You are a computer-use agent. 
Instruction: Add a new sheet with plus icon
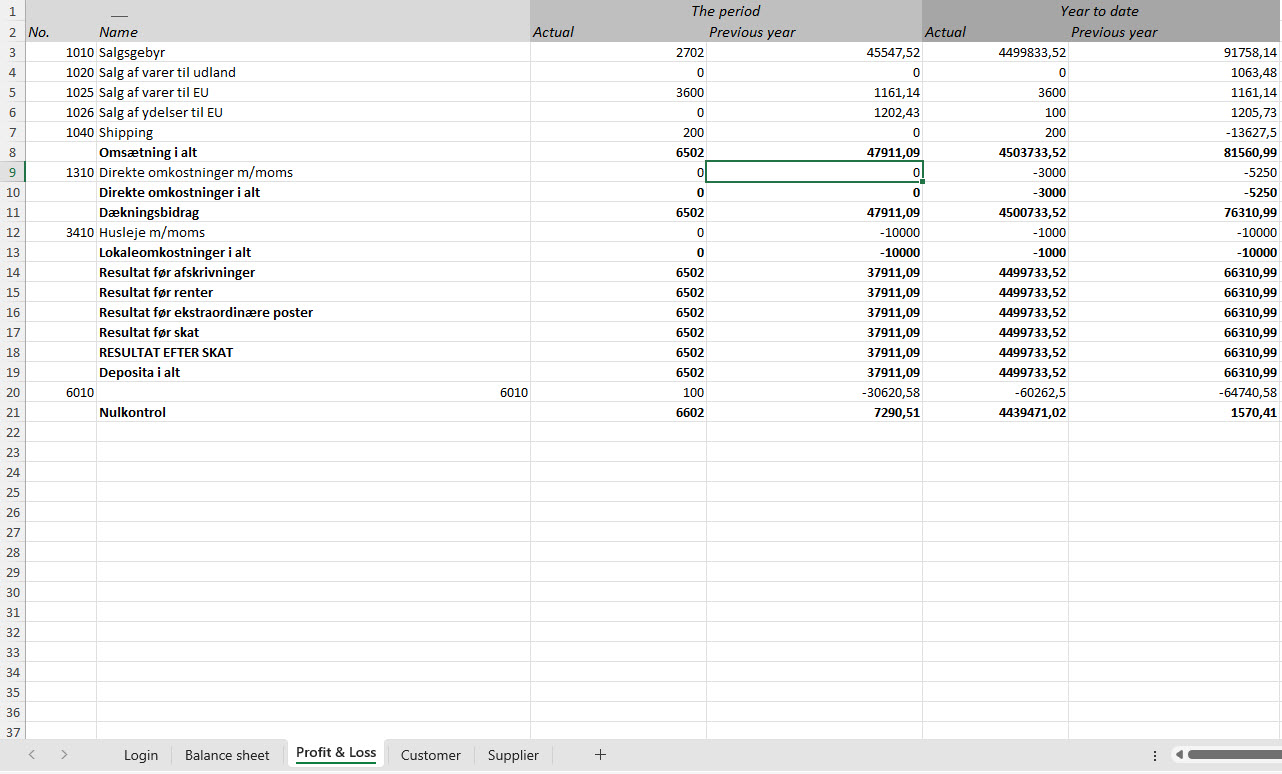pyautogui.click(x=600, y=755)
